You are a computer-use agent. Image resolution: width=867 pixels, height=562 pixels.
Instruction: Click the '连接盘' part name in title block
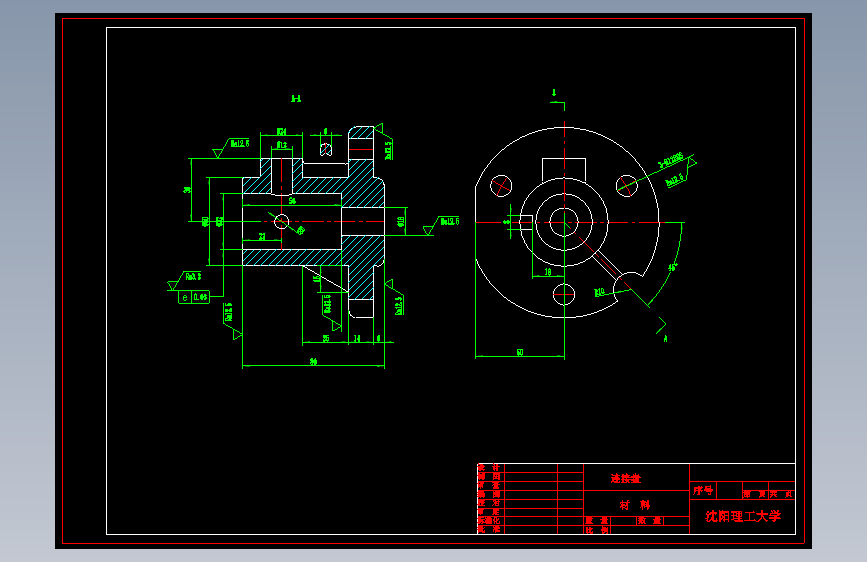(625, 478)
